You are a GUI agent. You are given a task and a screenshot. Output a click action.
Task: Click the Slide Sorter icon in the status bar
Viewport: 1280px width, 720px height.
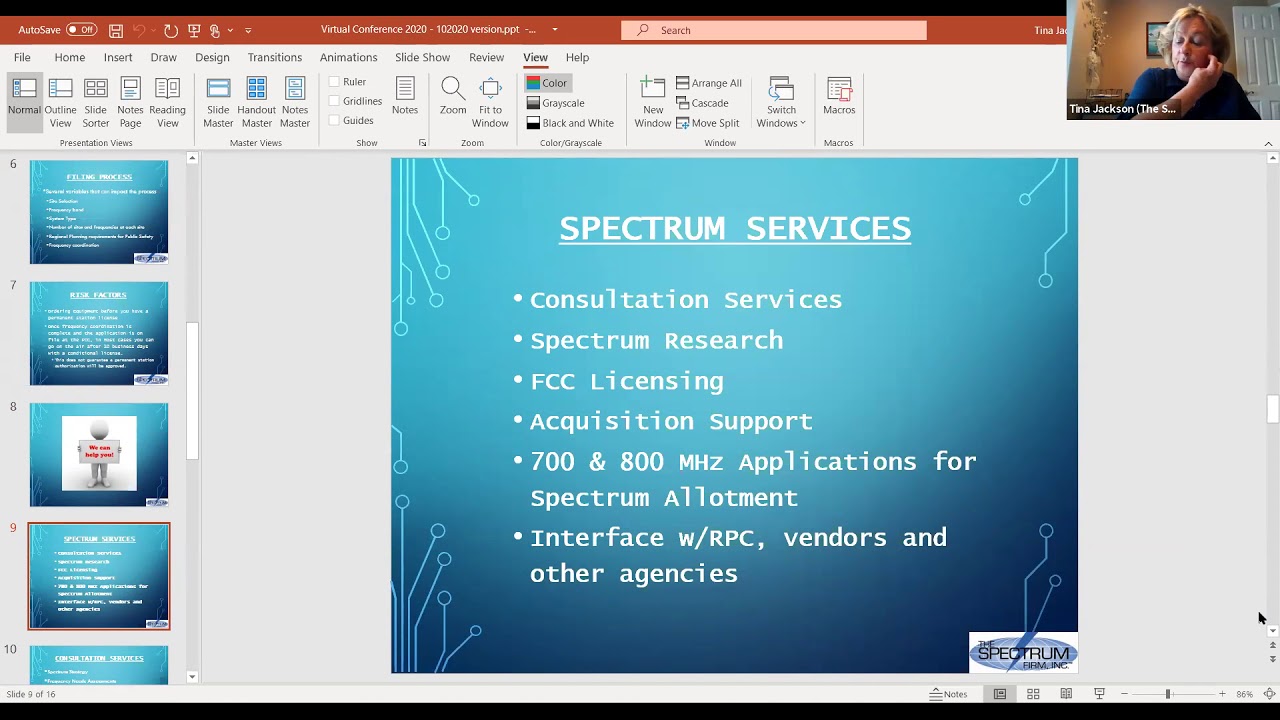point(1033,694)
